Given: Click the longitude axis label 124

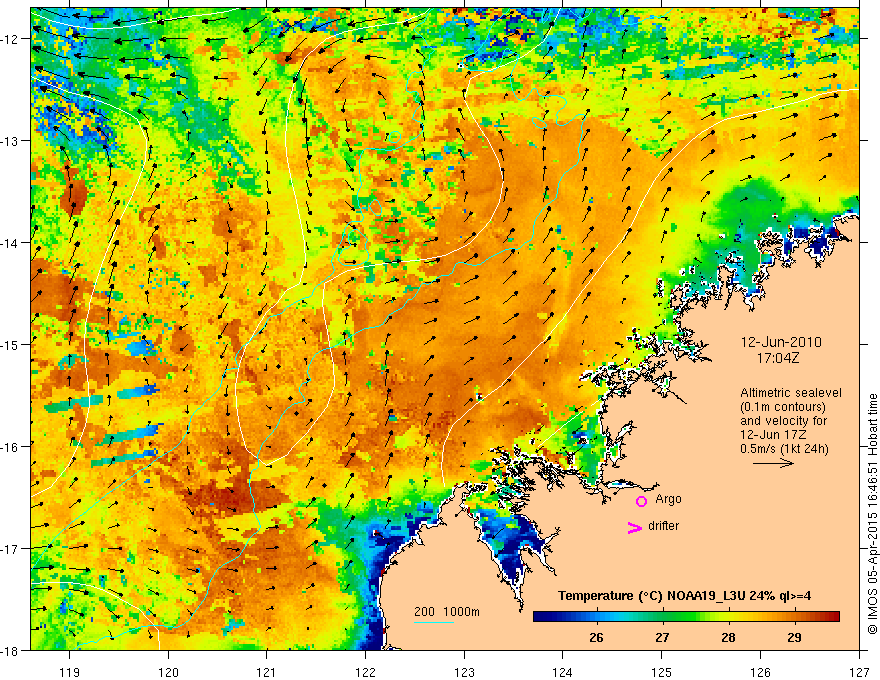Looking at the screenshot, I should 563,673.
